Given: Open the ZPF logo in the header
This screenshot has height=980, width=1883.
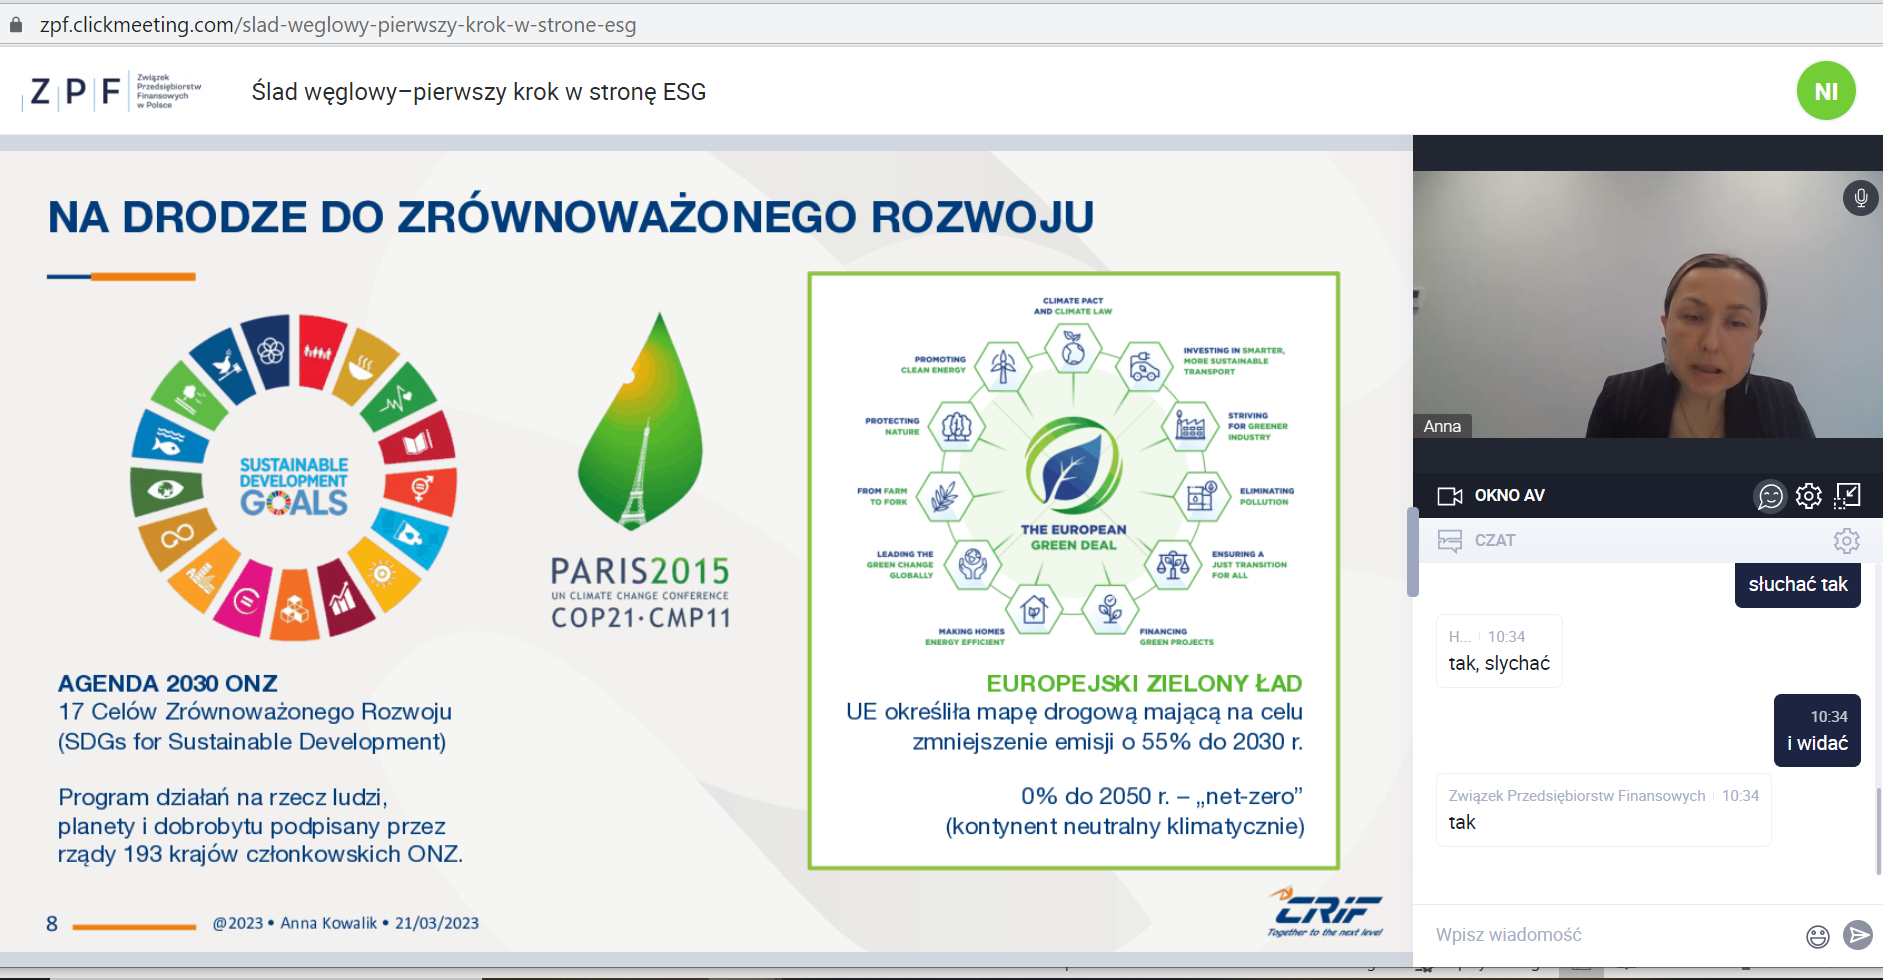Looking at the screenshot, I should [112, 92].
